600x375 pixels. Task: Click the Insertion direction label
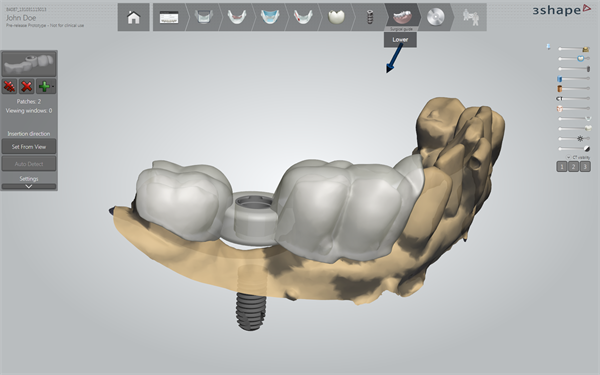click(29, 134)
